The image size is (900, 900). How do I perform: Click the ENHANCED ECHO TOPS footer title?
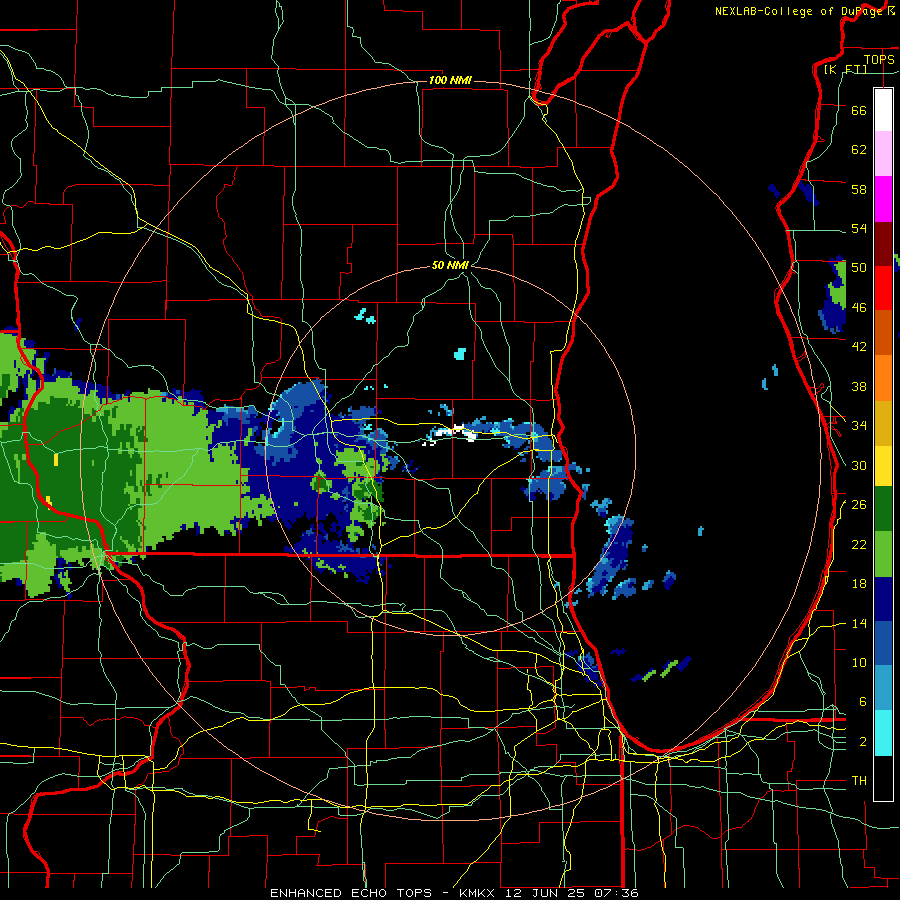(x=351, y=893)
